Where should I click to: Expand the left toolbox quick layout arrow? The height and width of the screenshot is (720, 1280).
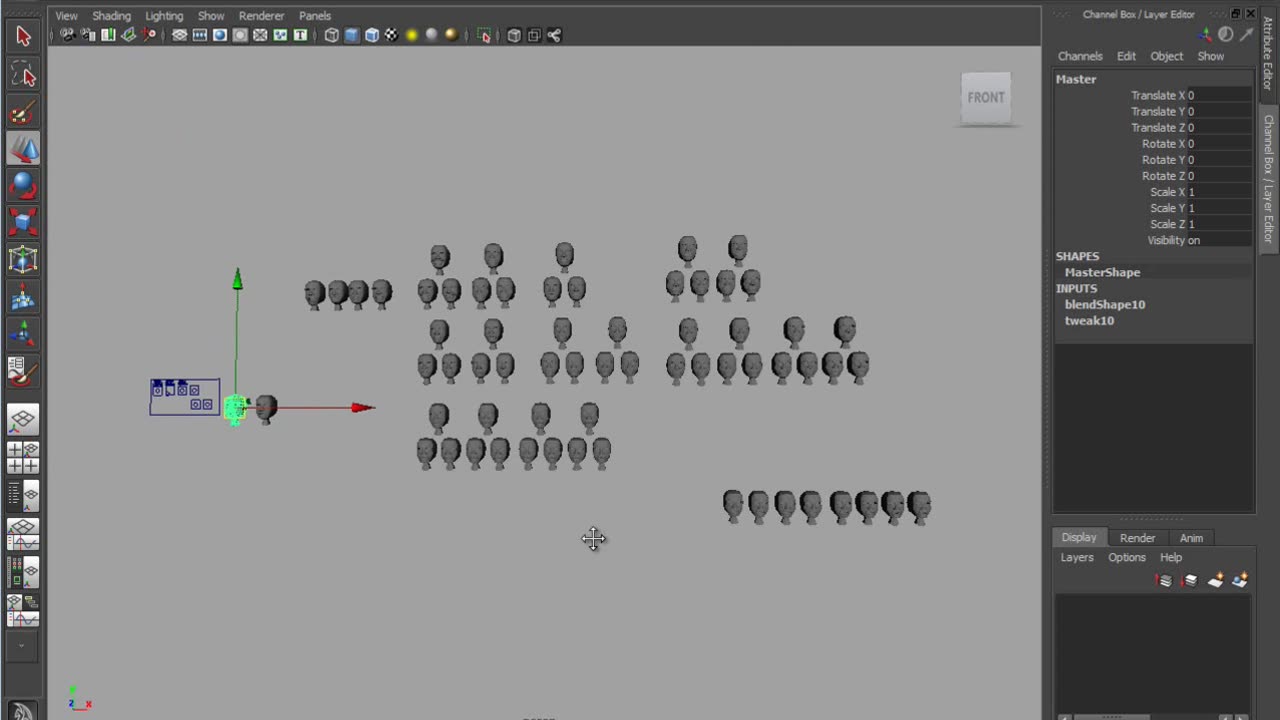(x=22, y=646)
